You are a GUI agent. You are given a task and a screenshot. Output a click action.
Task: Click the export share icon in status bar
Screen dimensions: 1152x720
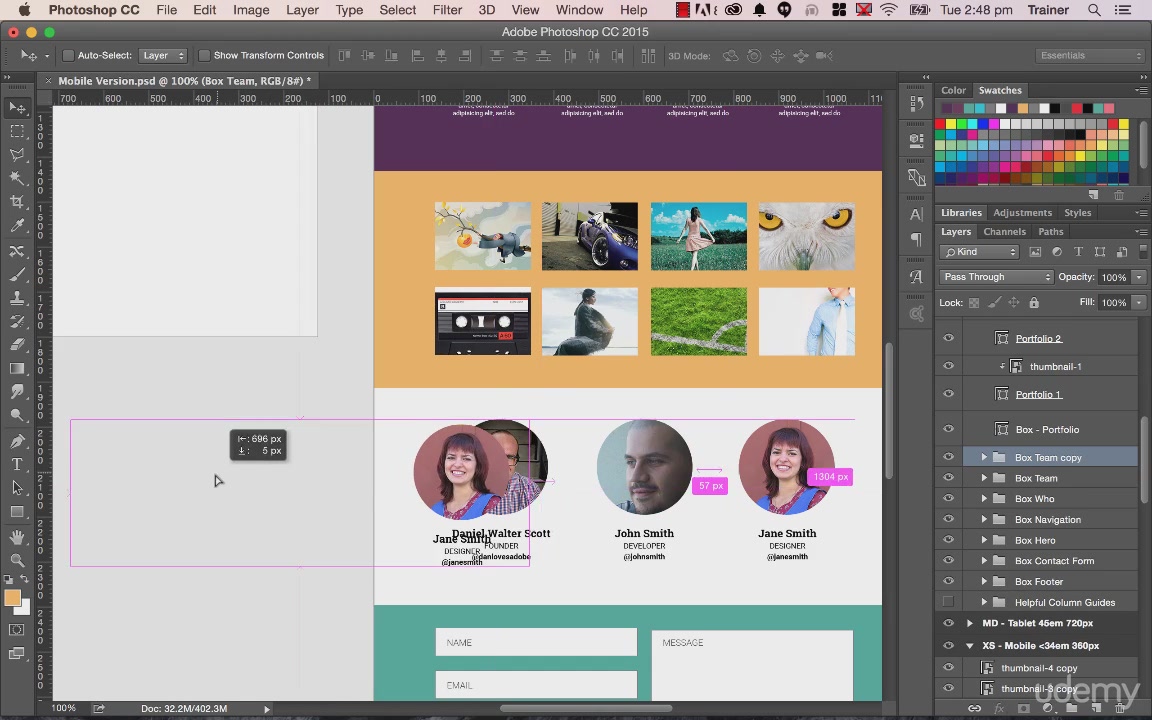98,708
